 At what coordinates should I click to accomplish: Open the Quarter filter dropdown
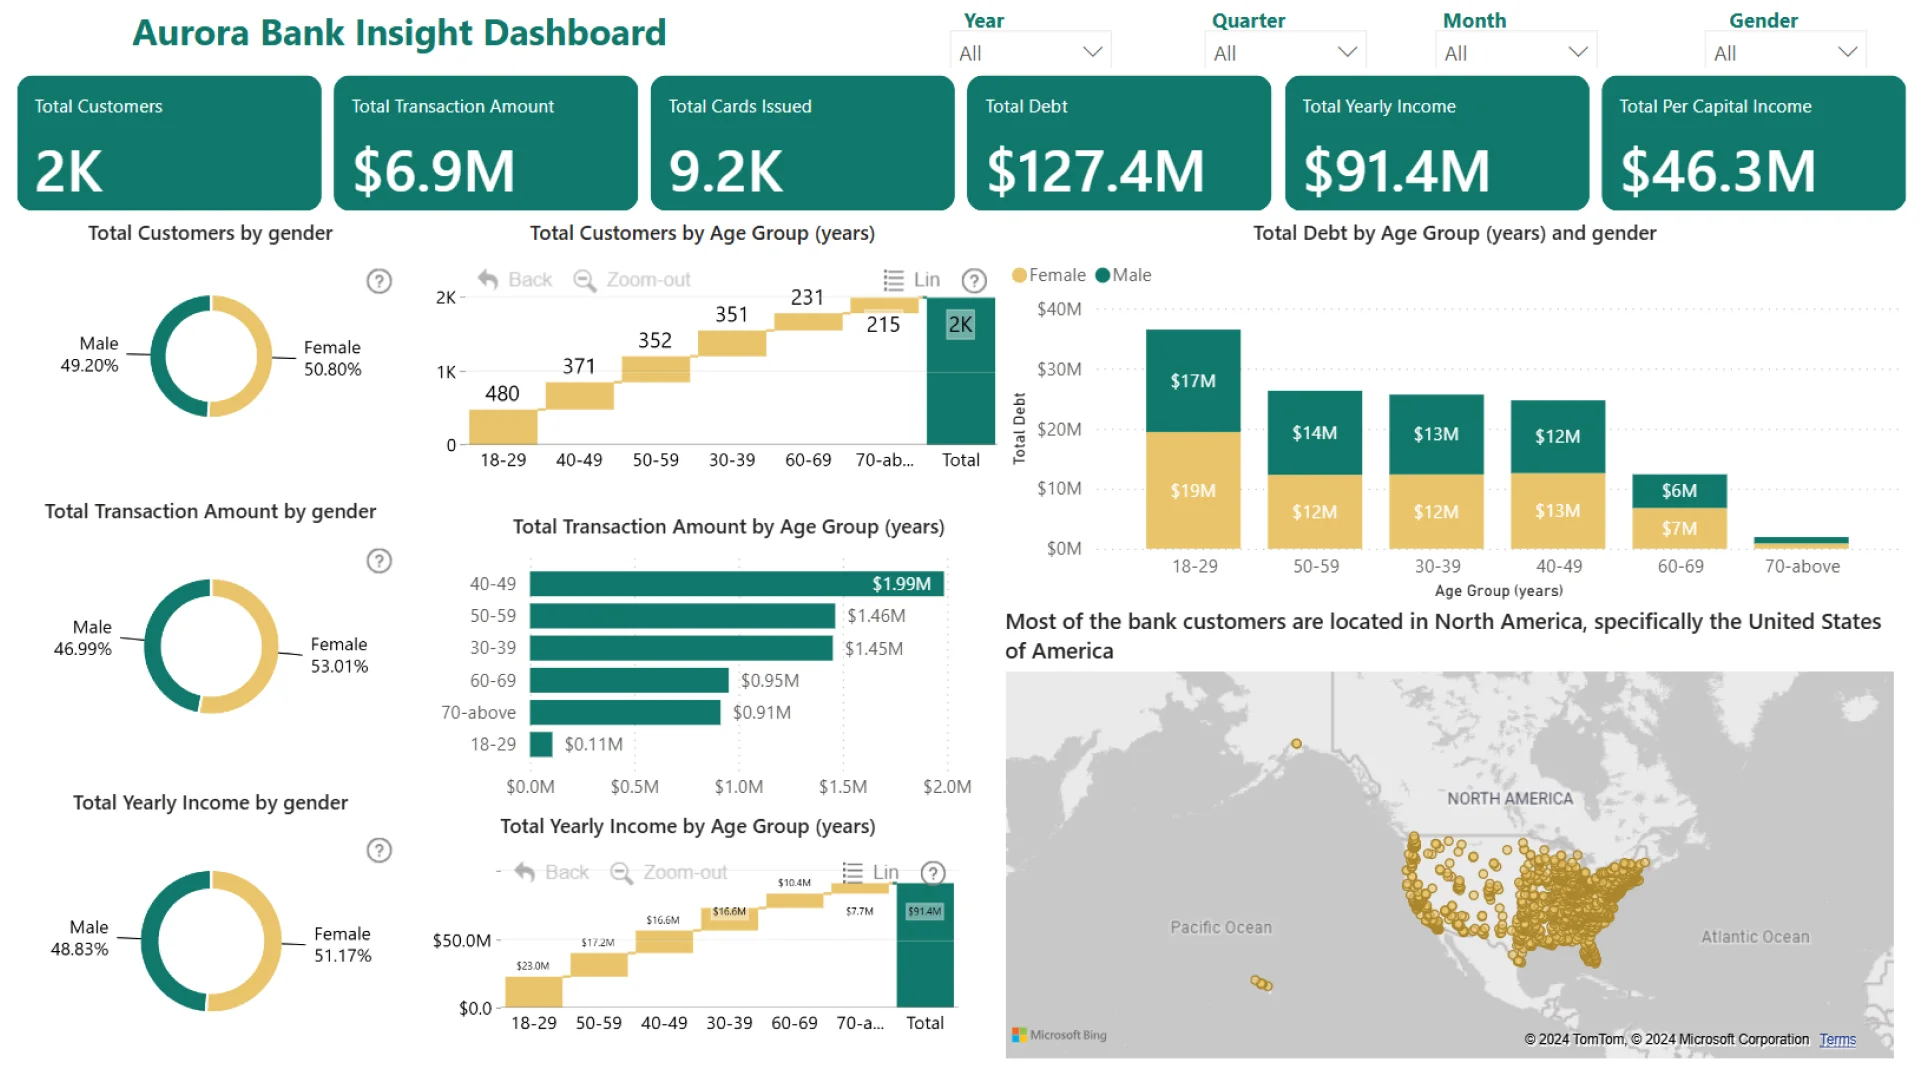(1285, 52)
